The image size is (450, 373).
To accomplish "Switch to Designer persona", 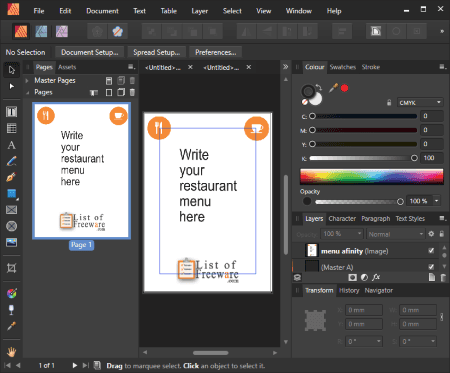I will pyautogui.click(x=41, y=31).
